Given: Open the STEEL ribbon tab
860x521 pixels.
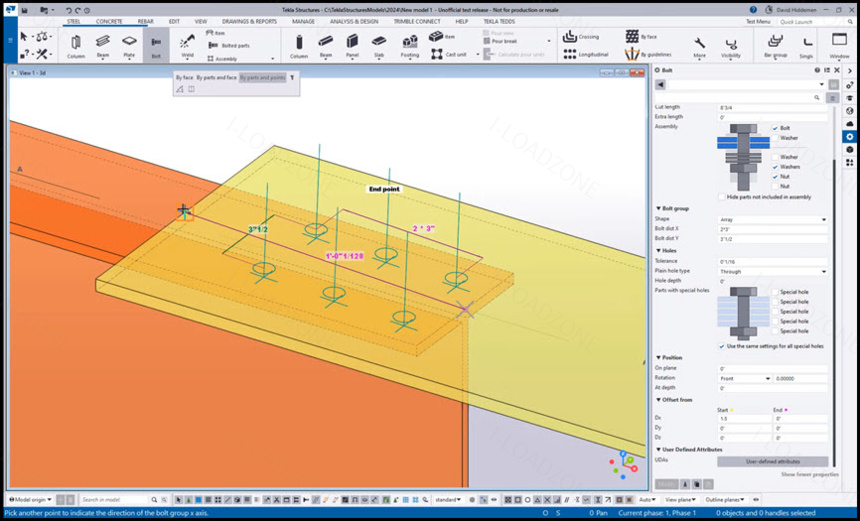Looking at the screenshot, I should click(x=73, y=21).
